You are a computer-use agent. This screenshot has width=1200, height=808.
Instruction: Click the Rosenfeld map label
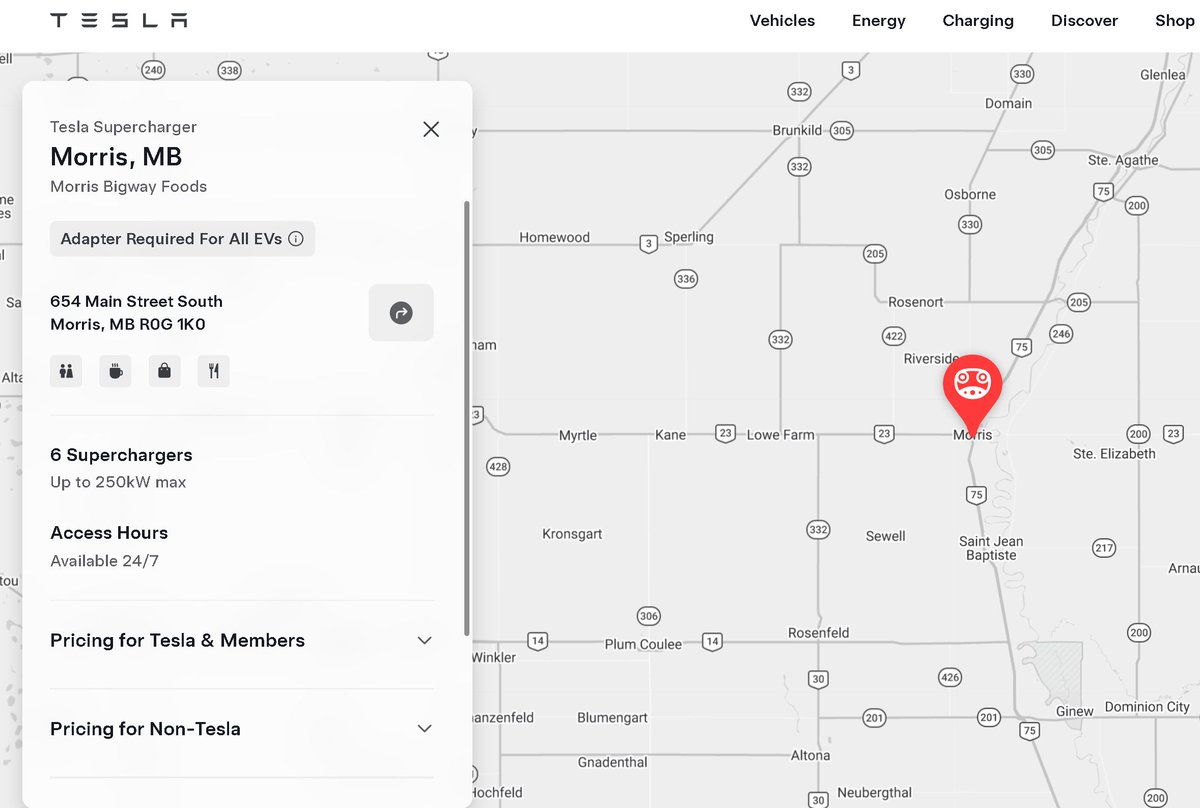[818, 633]
